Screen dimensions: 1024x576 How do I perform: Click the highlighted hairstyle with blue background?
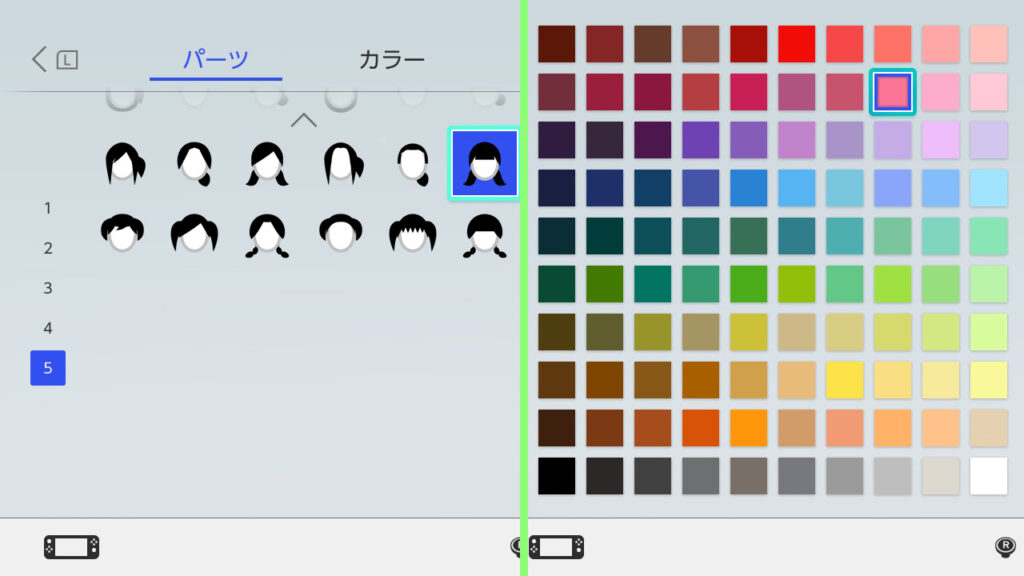[484, 163]
